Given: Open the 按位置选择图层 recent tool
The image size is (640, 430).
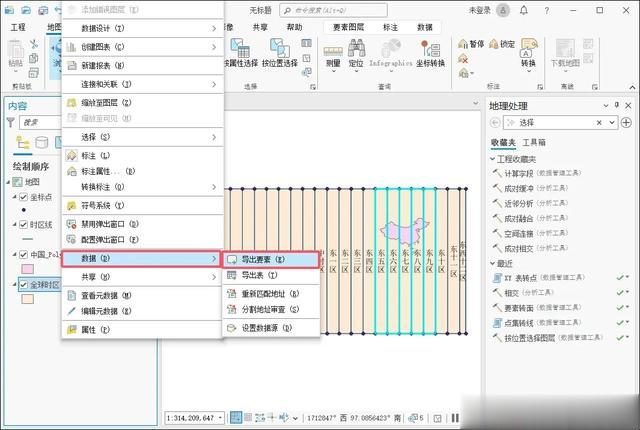Looking at the screenshot, I should coord(547,338).
